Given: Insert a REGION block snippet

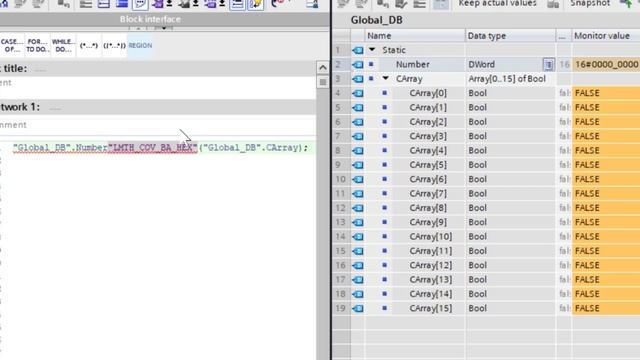Looking at the screenshot, I should [140, 45].
